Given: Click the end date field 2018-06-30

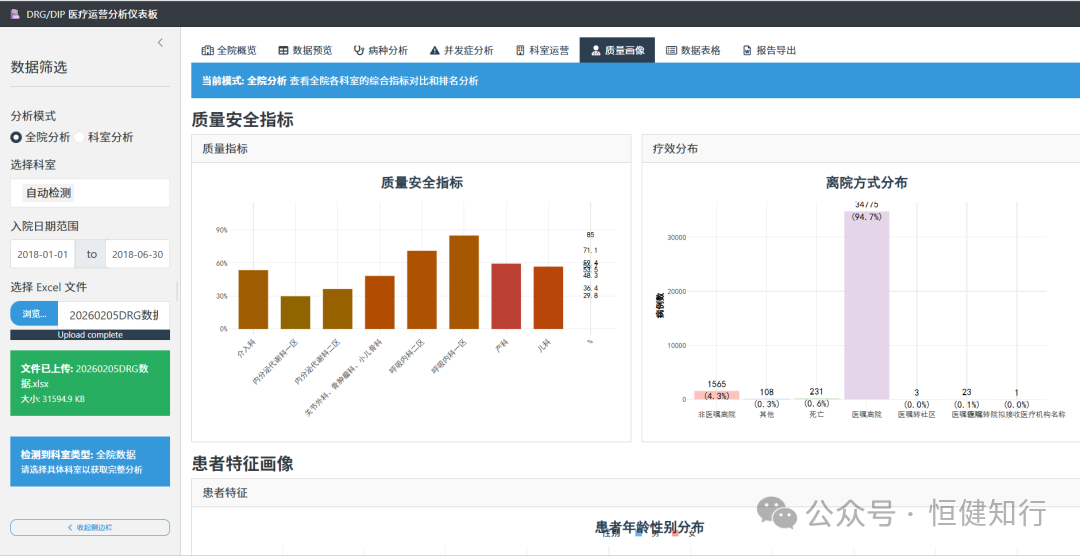Looking at the screenshot, I should coord(138,254).
